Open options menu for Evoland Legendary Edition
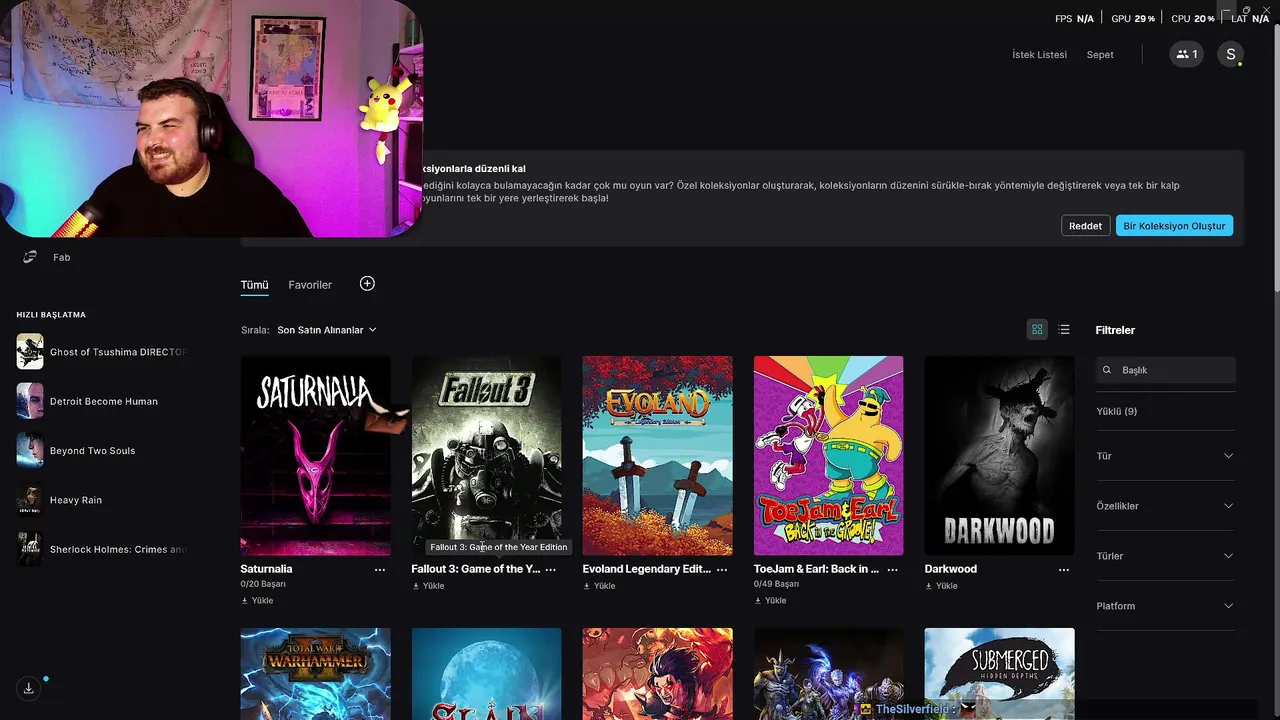The image size is (1280, 720). click(722, 569)
